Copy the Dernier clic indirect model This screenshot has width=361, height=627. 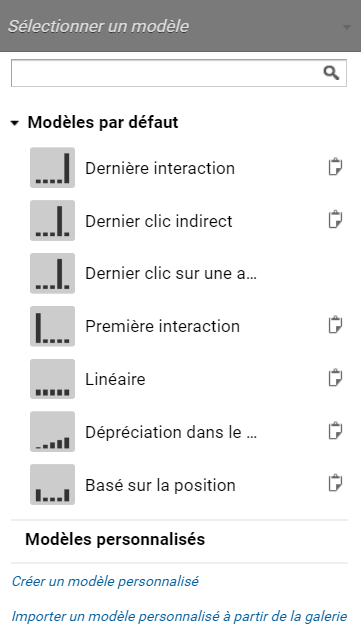[335, 220]
